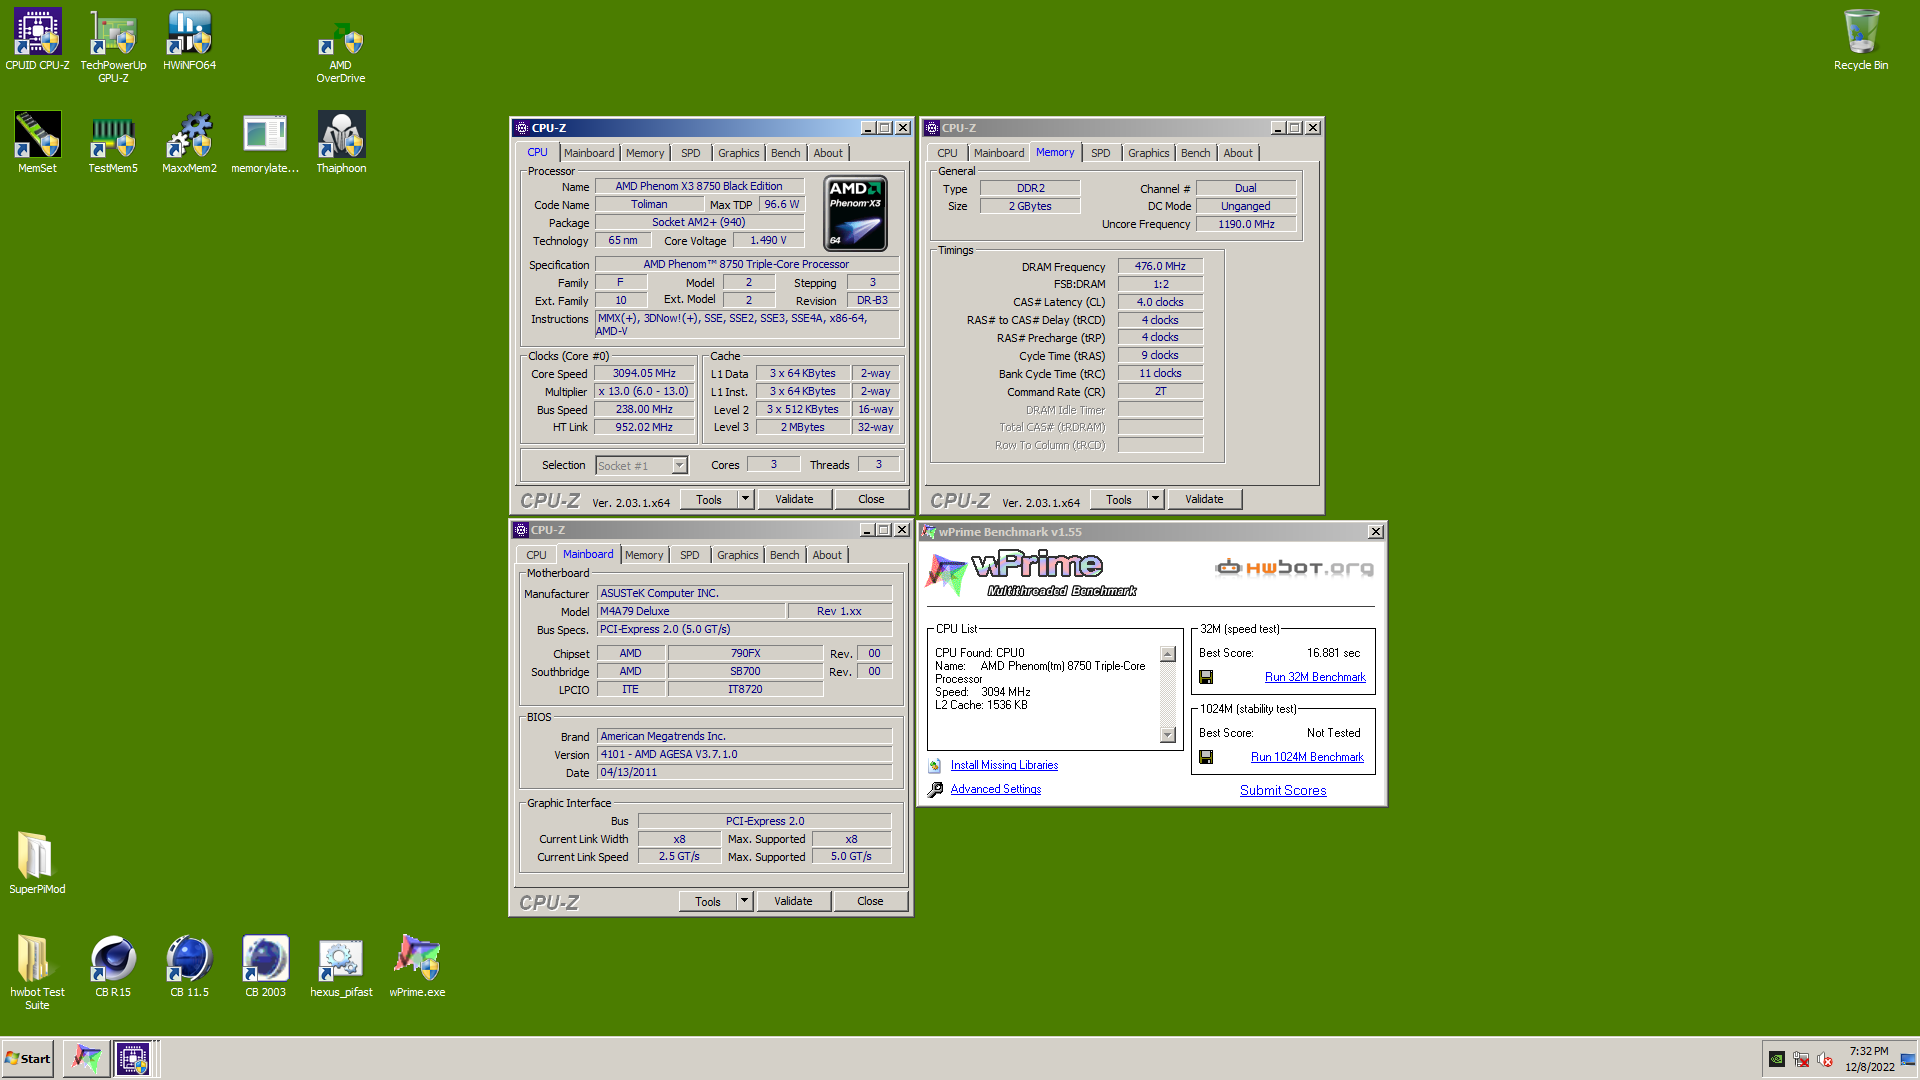The height and width of the screenshot is (1080, 1920).
Task: Click the save icon for 1024M score
Action: tap(1206, 757)
